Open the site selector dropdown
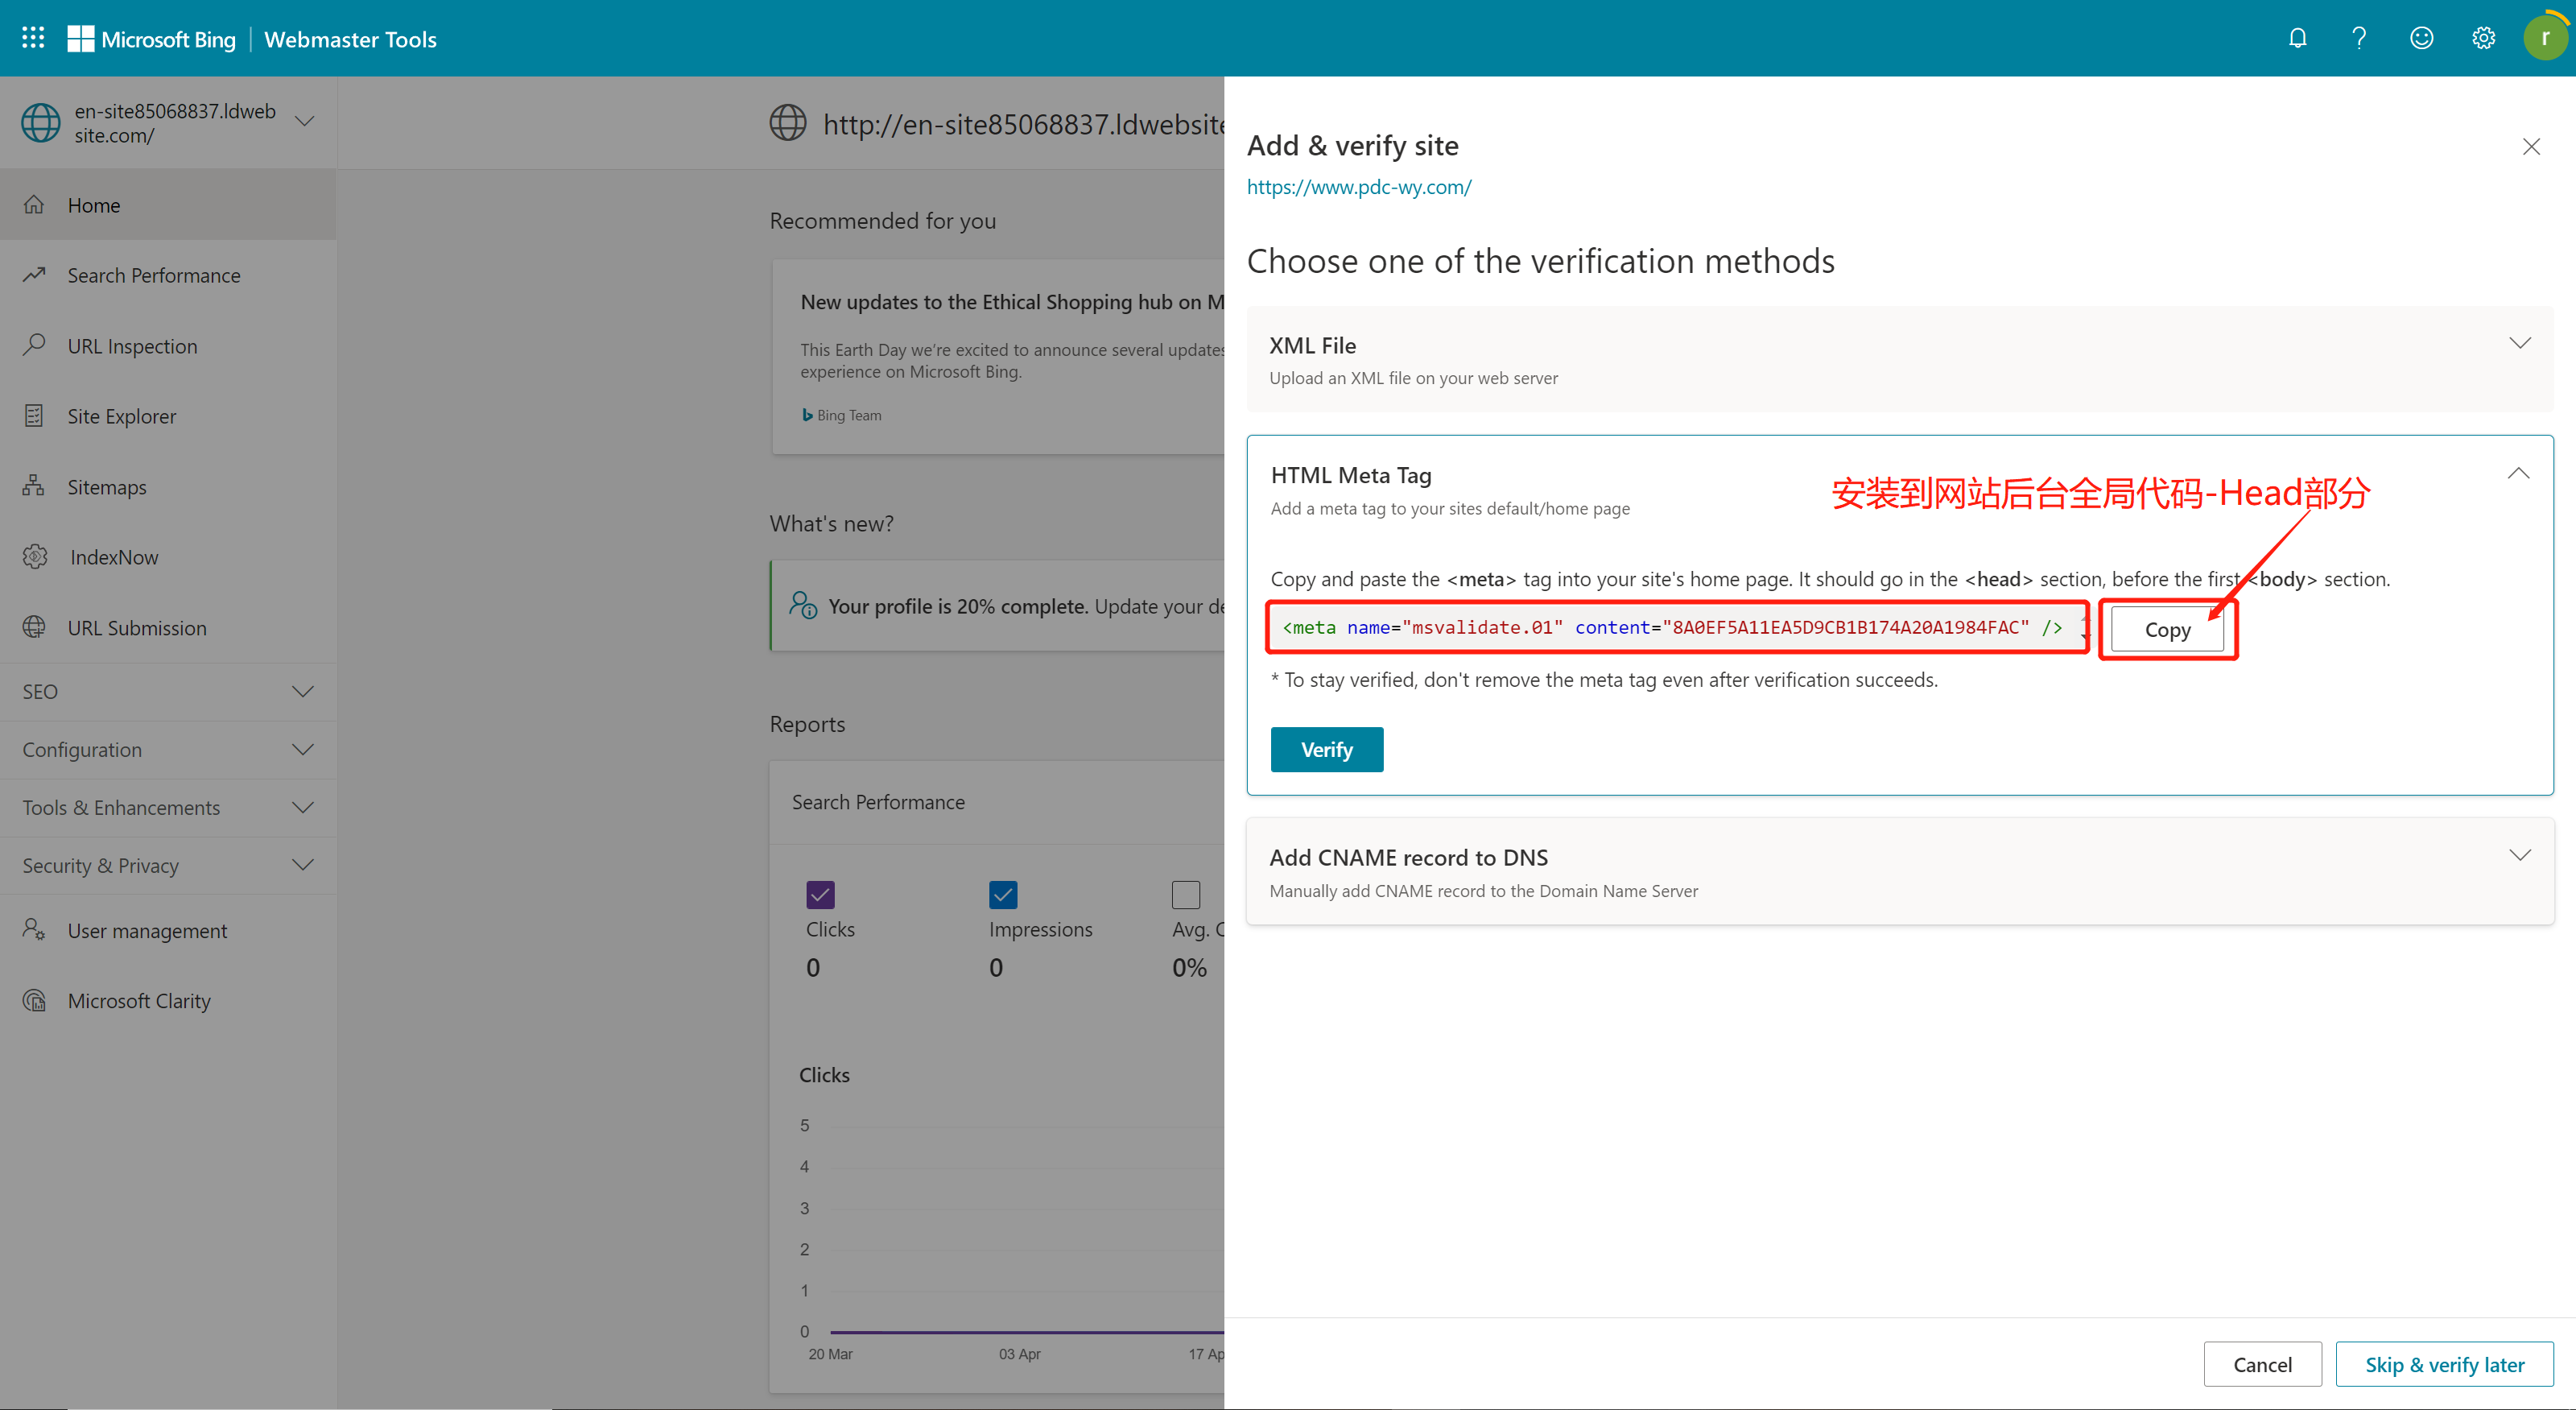The width and height of the screenshot is (2576, 1410). (x=305, y=122)
